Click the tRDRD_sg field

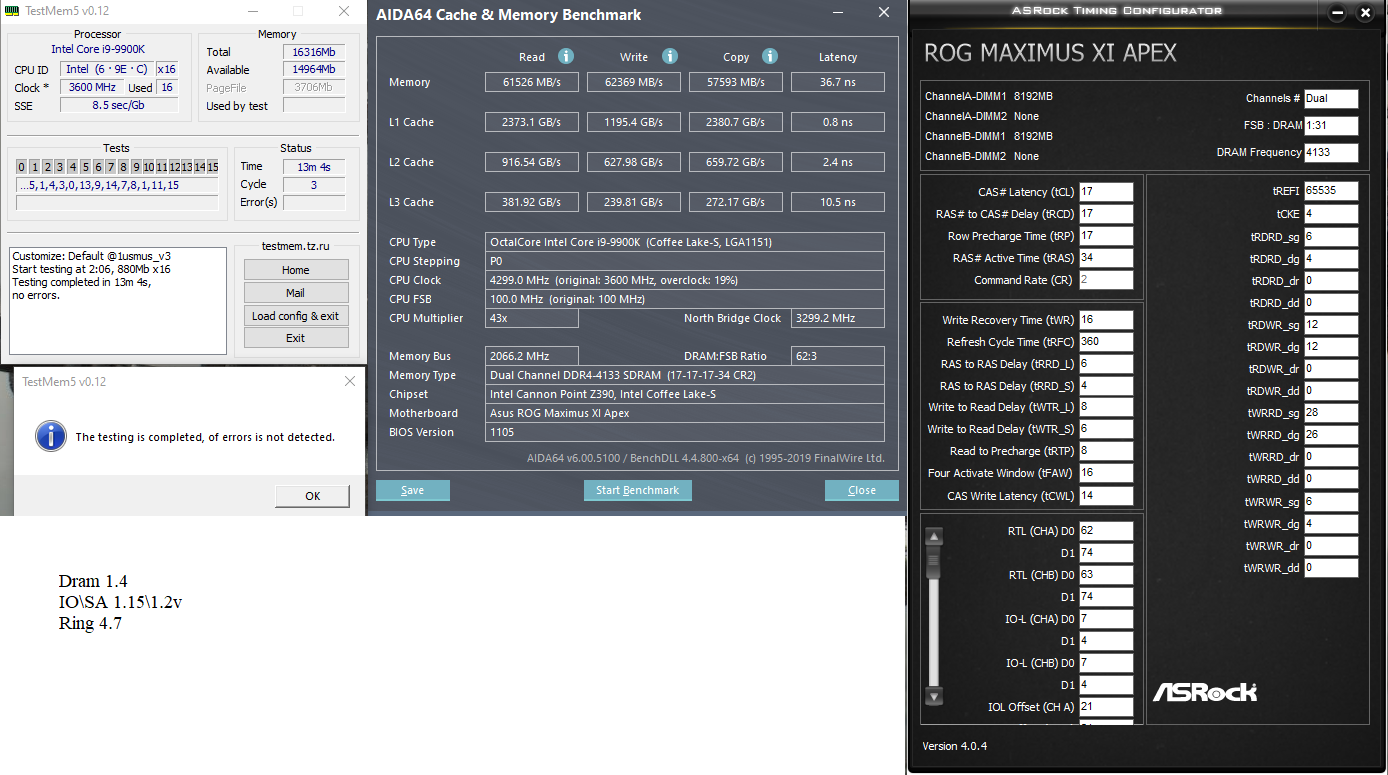pos(1331,237)
